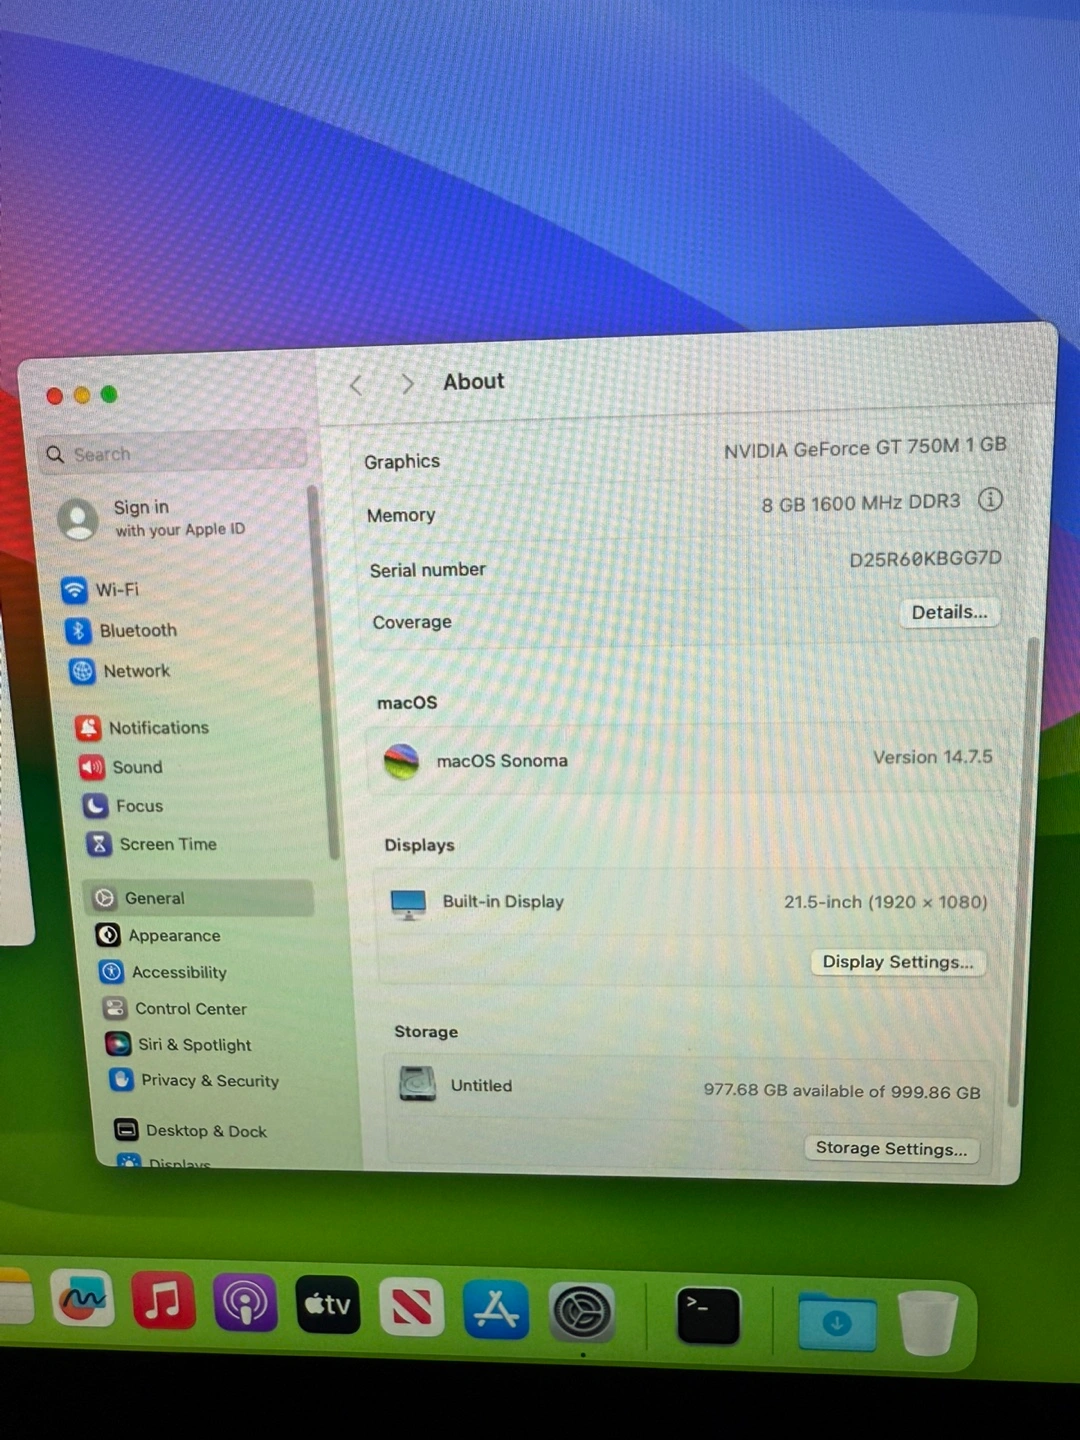Go back with the left chevron
Viewport: 1080px width, 1440px height.
357,385
